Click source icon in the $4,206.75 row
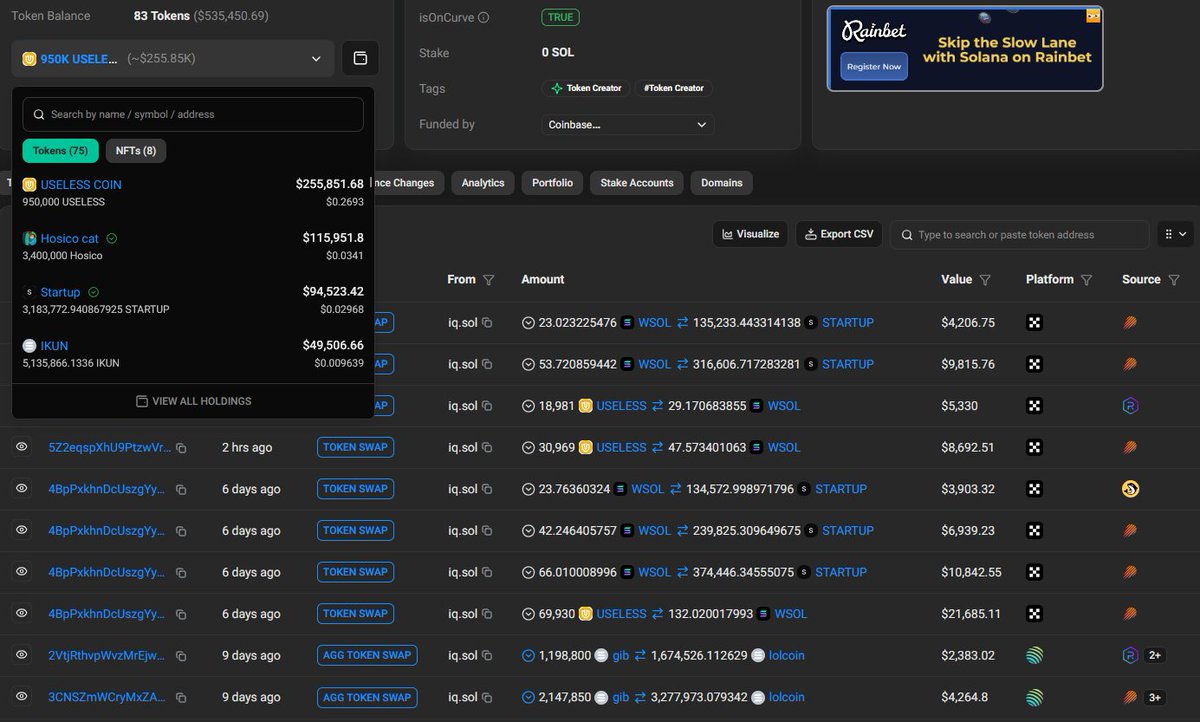 [1131, 323]
